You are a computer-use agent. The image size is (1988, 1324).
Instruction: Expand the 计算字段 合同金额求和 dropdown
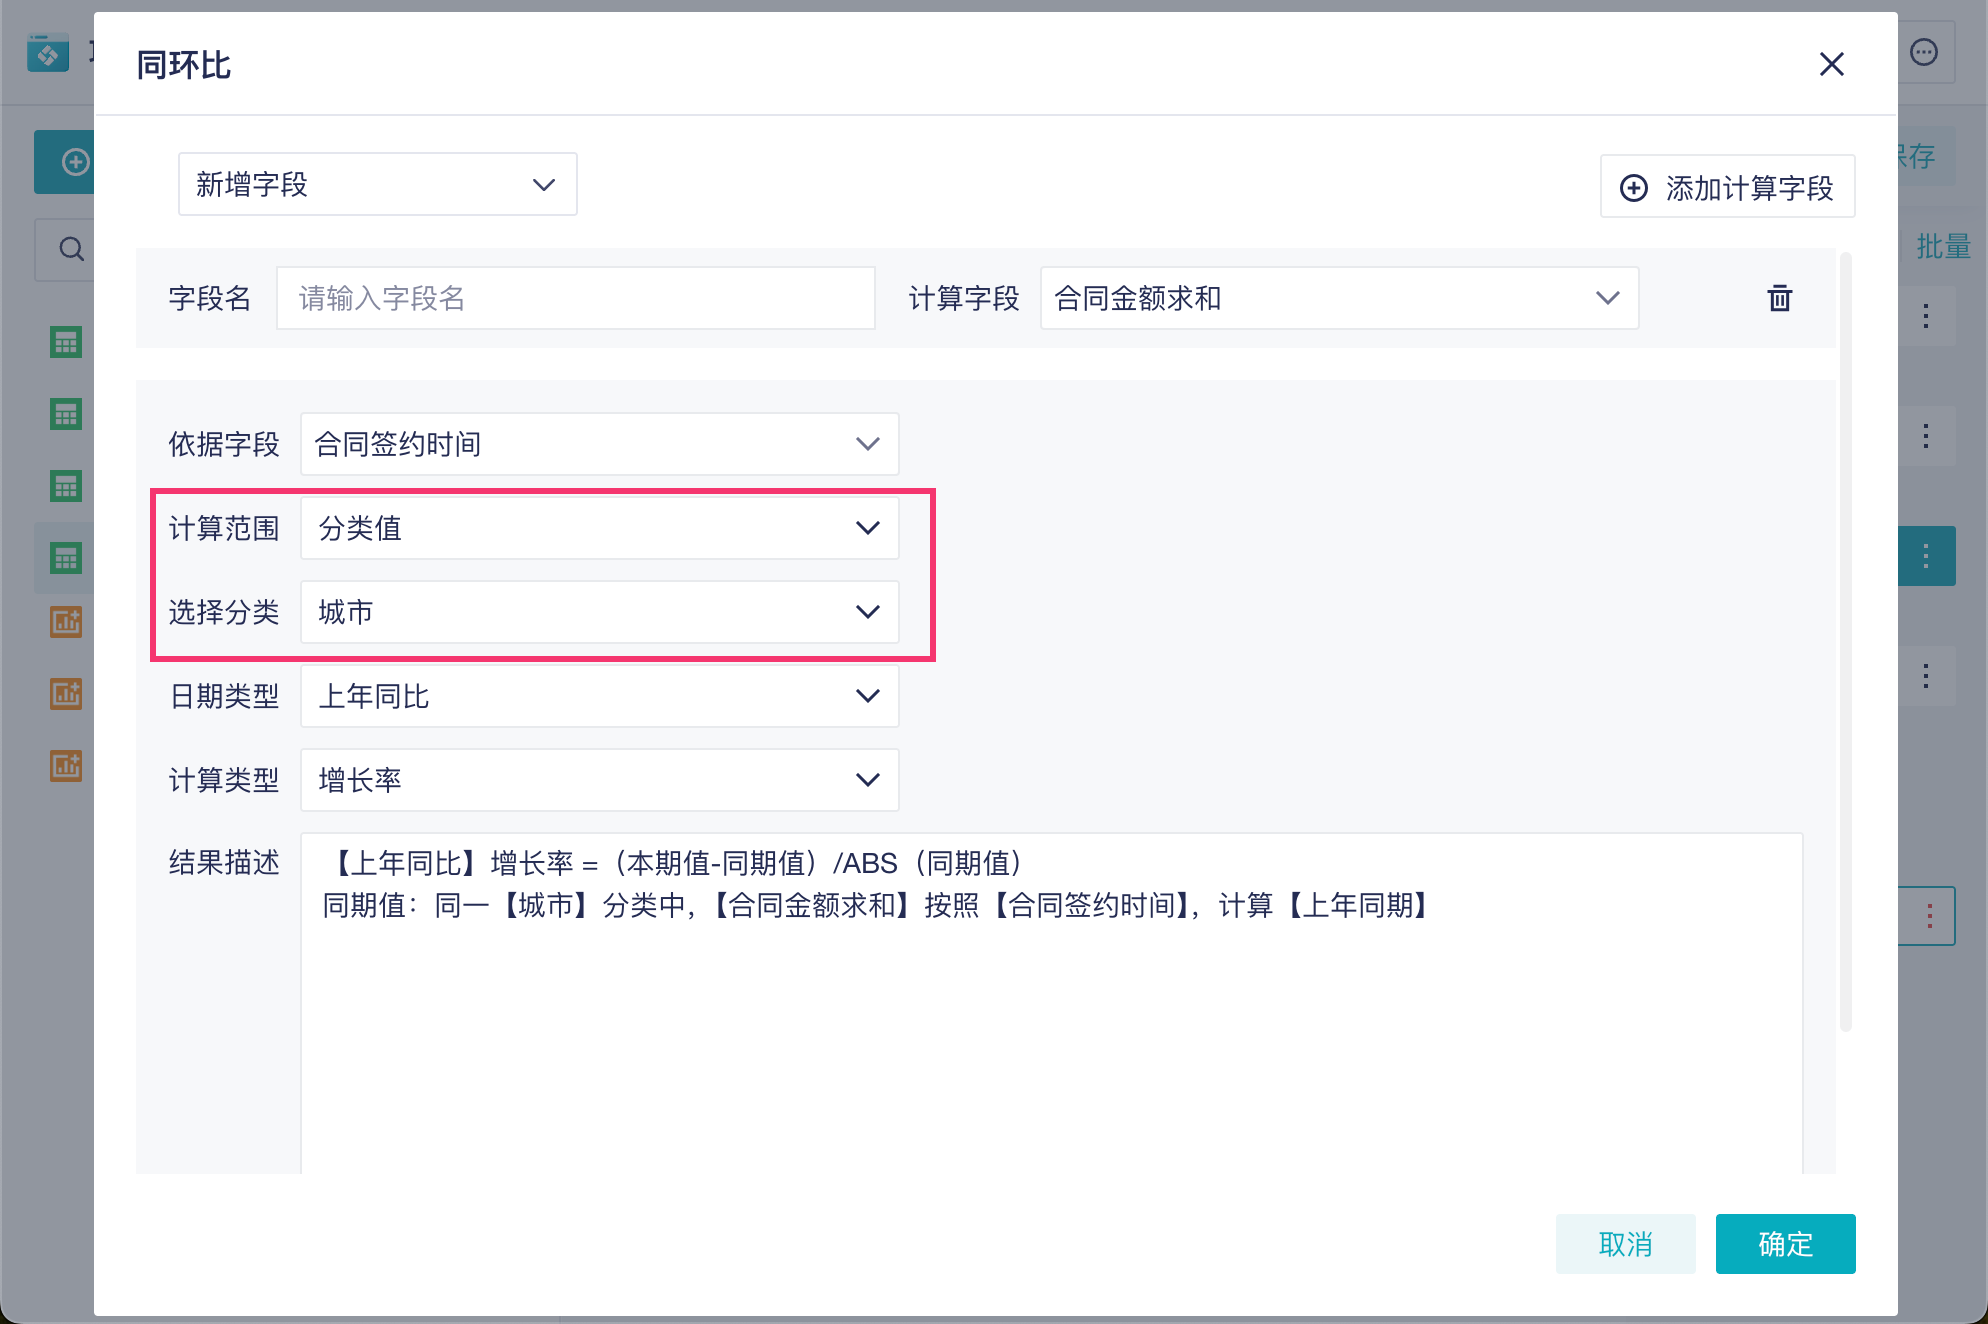1339,298
